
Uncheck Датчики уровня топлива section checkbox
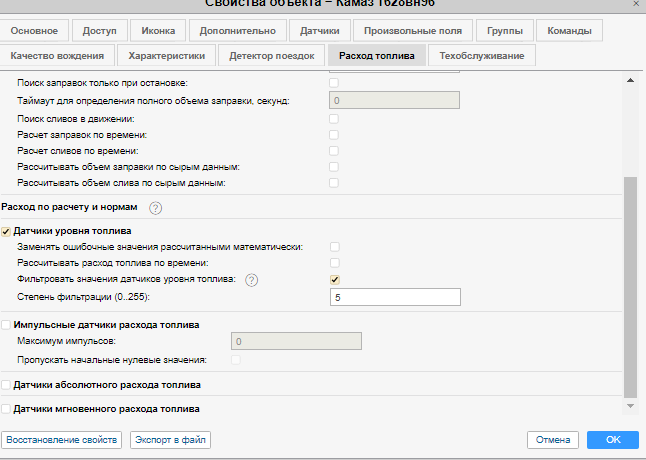(x=7, y=231)
